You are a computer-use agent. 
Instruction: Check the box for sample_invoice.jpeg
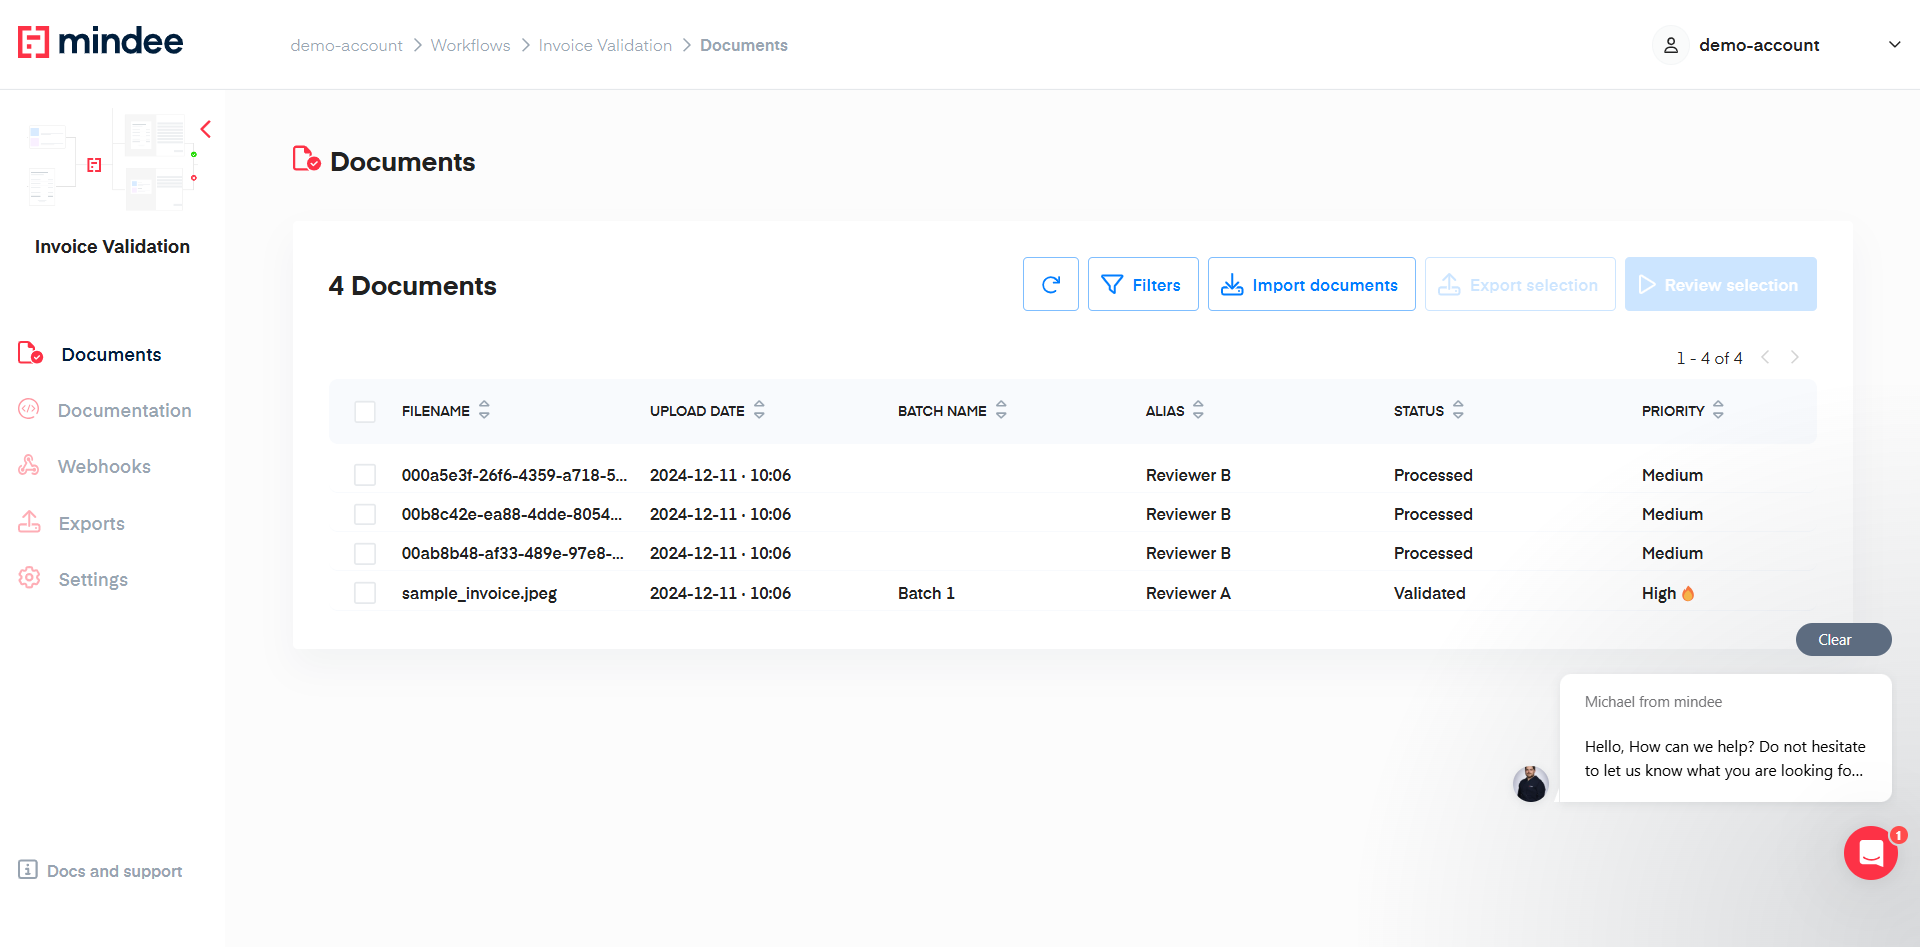[x=365, y=593]
